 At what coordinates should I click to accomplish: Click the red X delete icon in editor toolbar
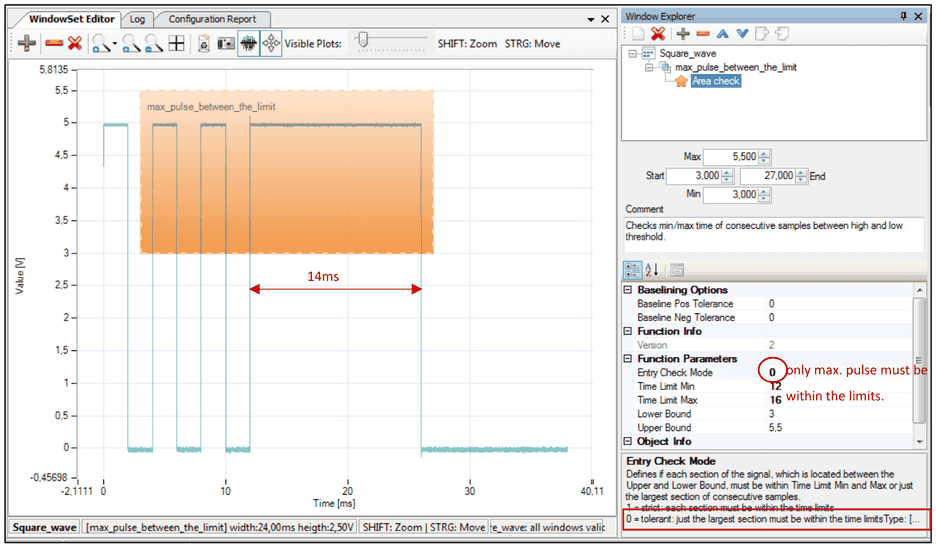[x=75, y=43]
